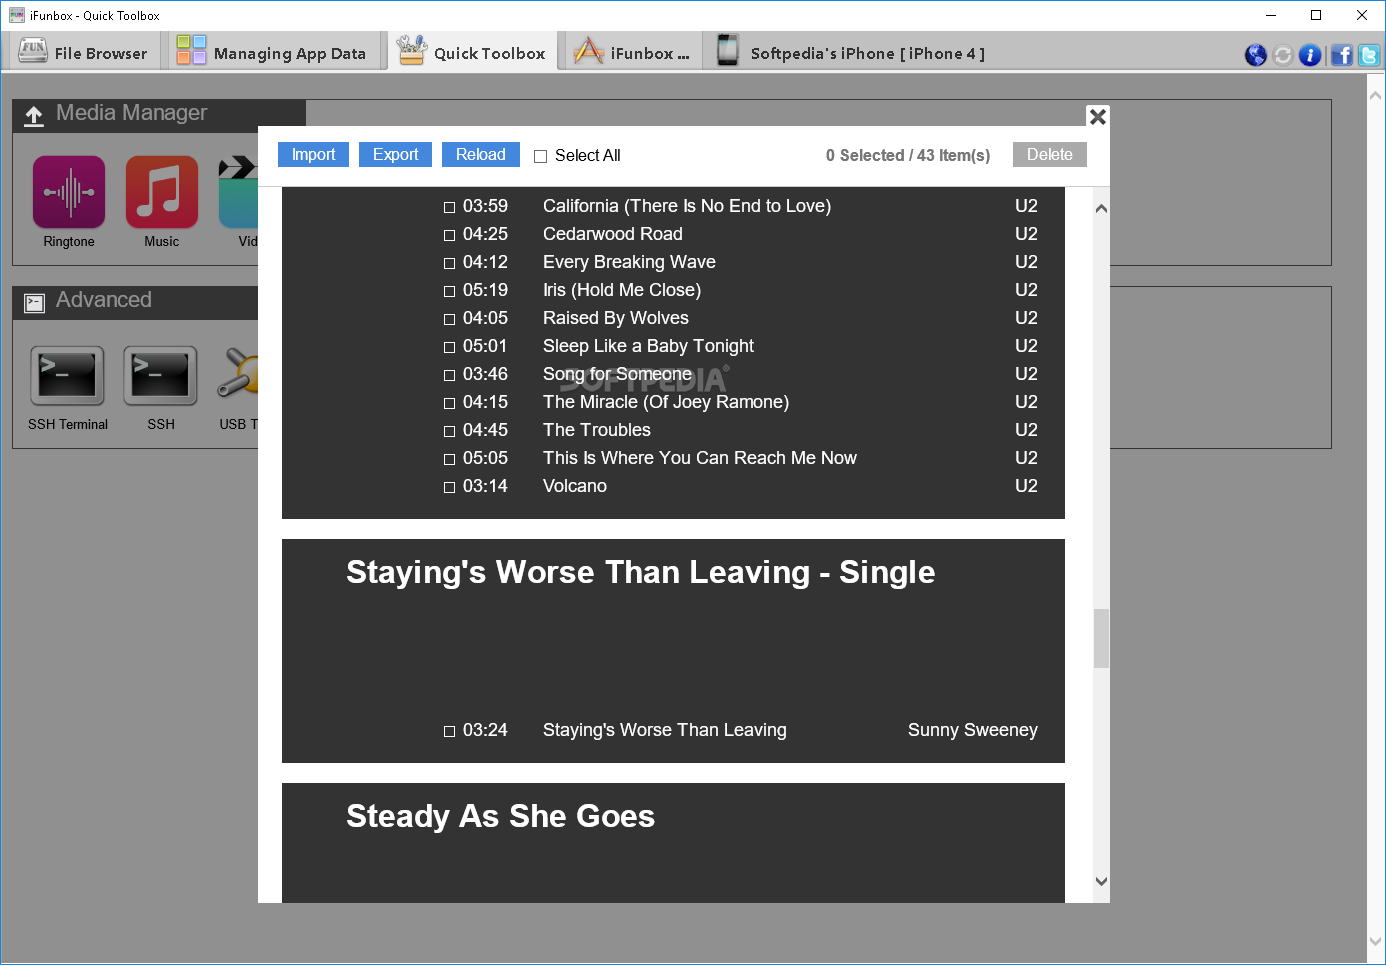
Task: Check This Is Where You Can Reach Me Now checkbox
Action: point(450,459)
